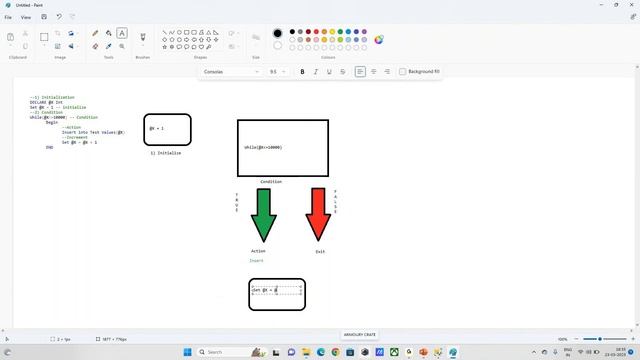Open the File menu
640x360 pixels.
coord(8,17)
